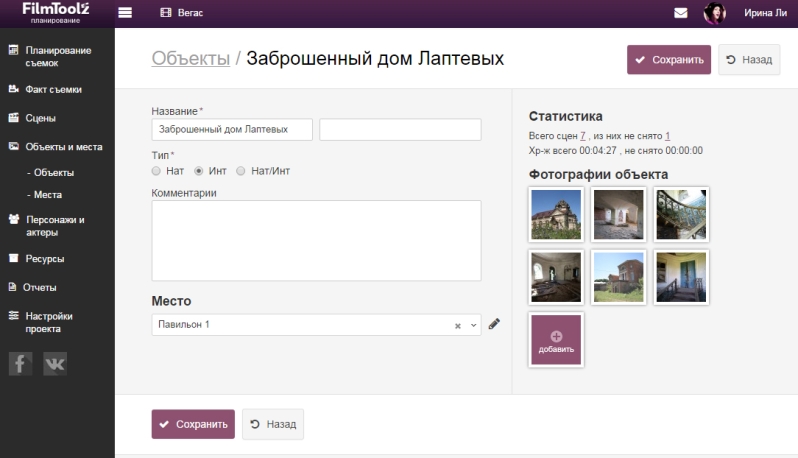798x458 pixels.
Task: Open the Отчеты menu item
Action: [x=39, y=288]
